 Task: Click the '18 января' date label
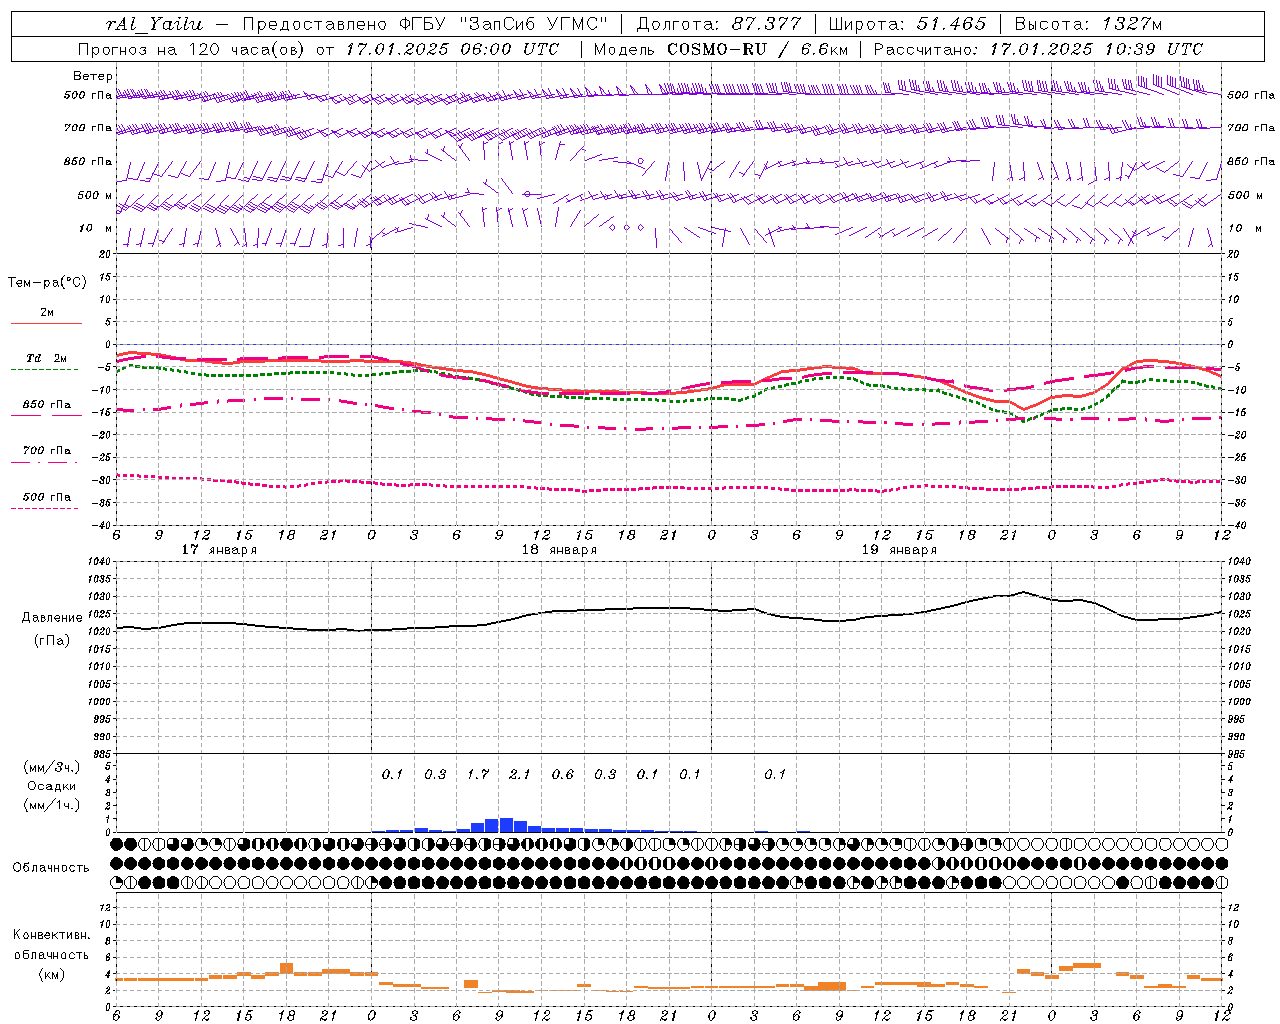tap(559, 550)
